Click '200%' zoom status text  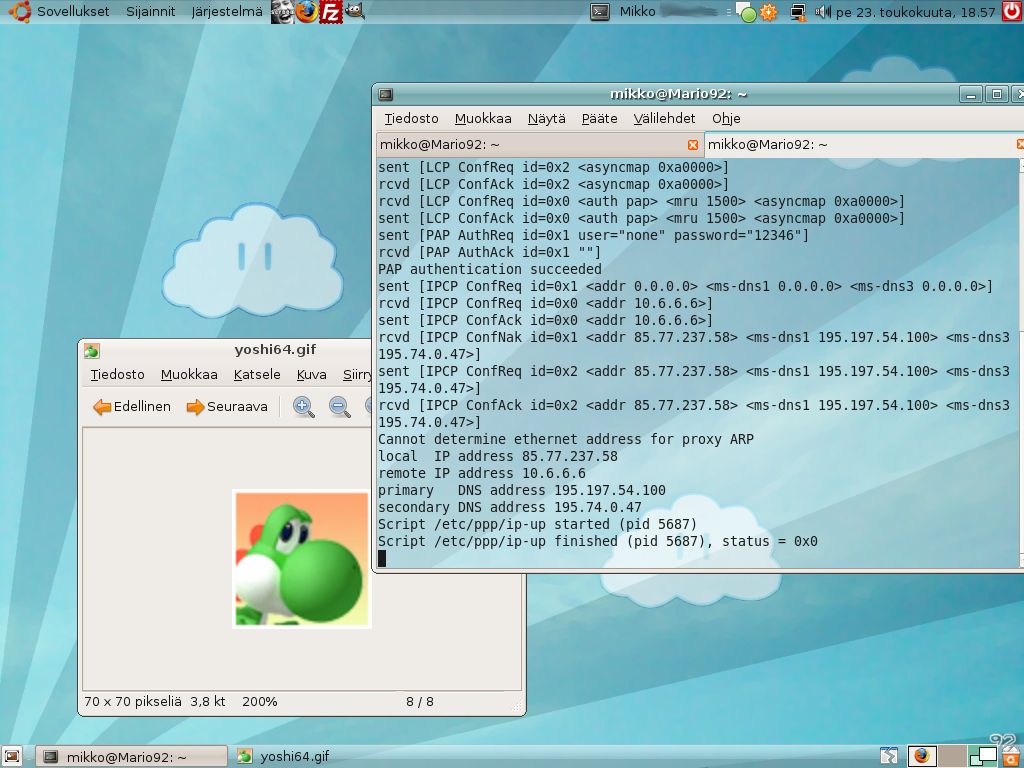(259, 701)
